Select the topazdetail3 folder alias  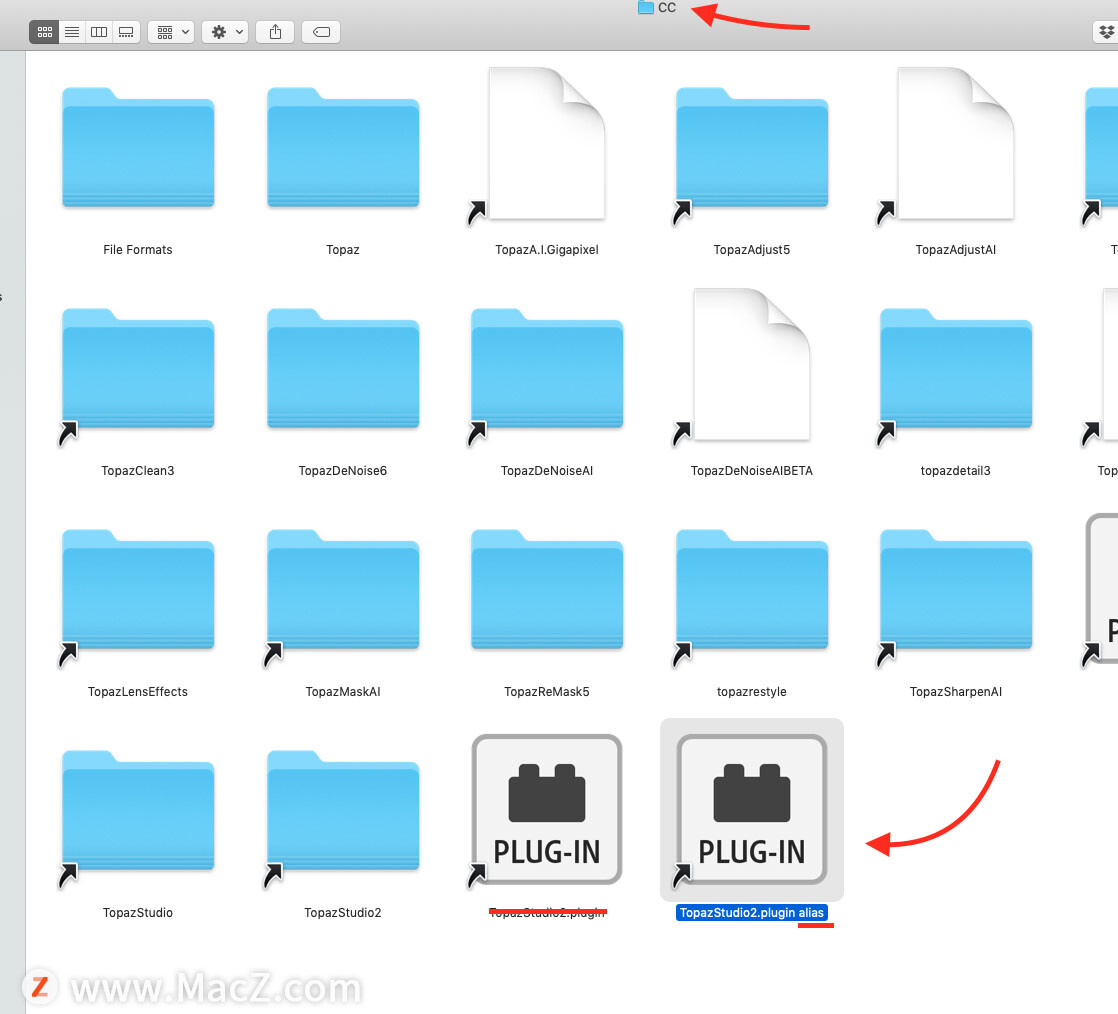pyautogui.click(x=955, y=369)
